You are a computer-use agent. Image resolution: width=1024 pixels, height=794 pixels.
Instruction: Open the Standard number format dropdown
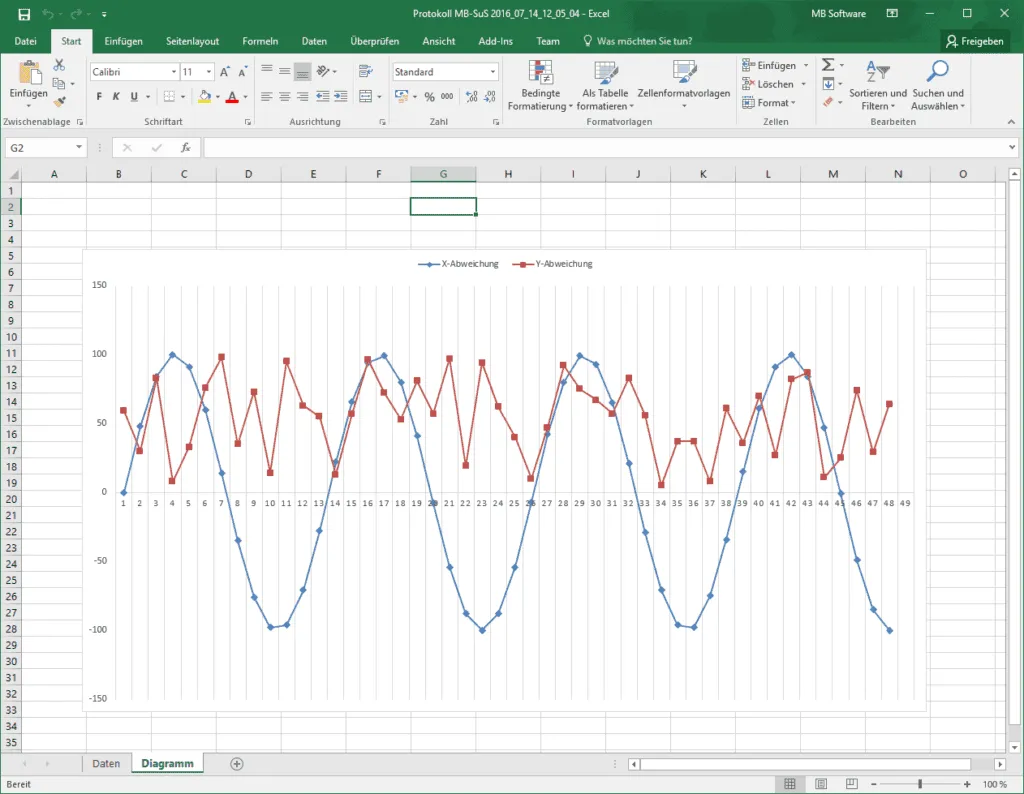[492, 72]
